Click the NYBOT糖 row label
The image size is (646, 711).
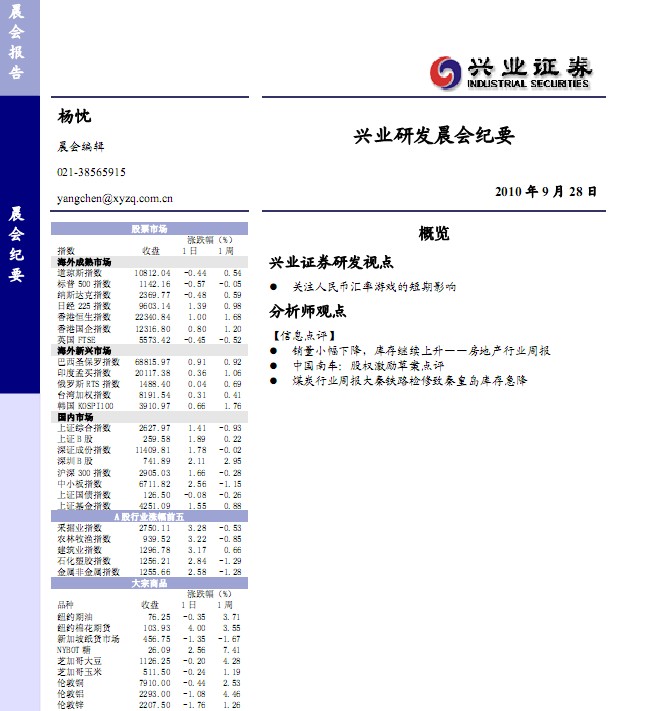[x=74, y=650]
